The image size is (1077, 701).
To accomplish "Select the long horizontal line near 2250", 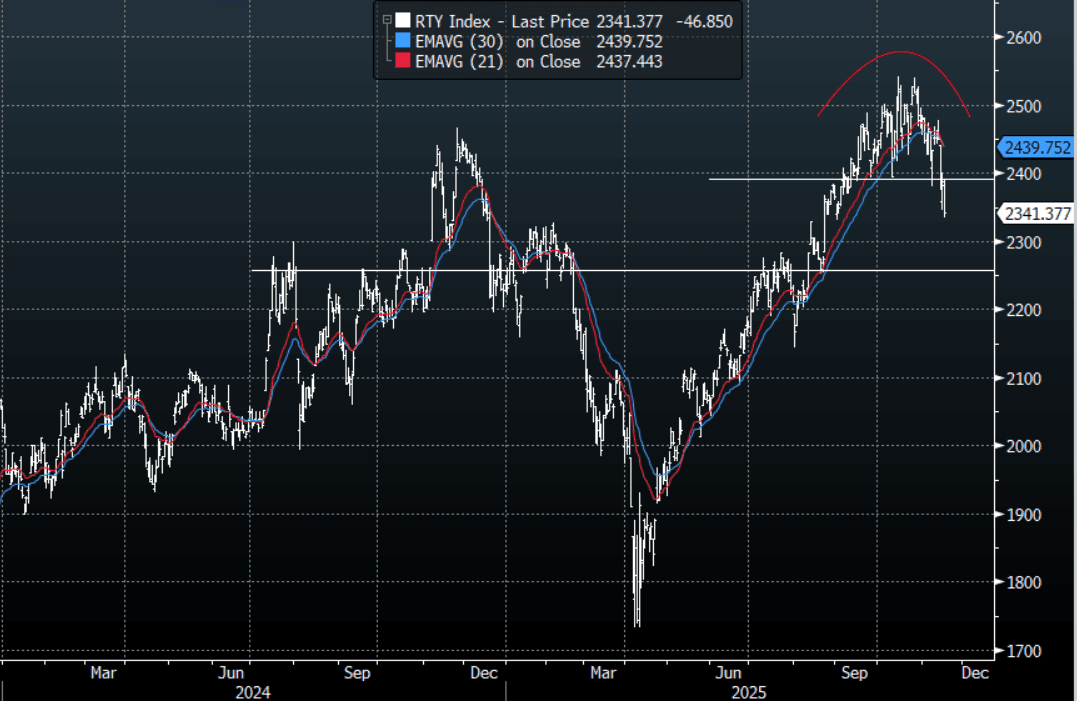I will (x=600, y=270).
